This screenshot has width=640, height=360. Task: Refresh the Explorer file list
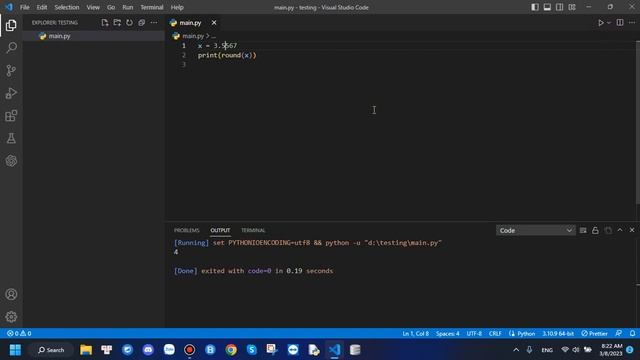click(129, 23)
